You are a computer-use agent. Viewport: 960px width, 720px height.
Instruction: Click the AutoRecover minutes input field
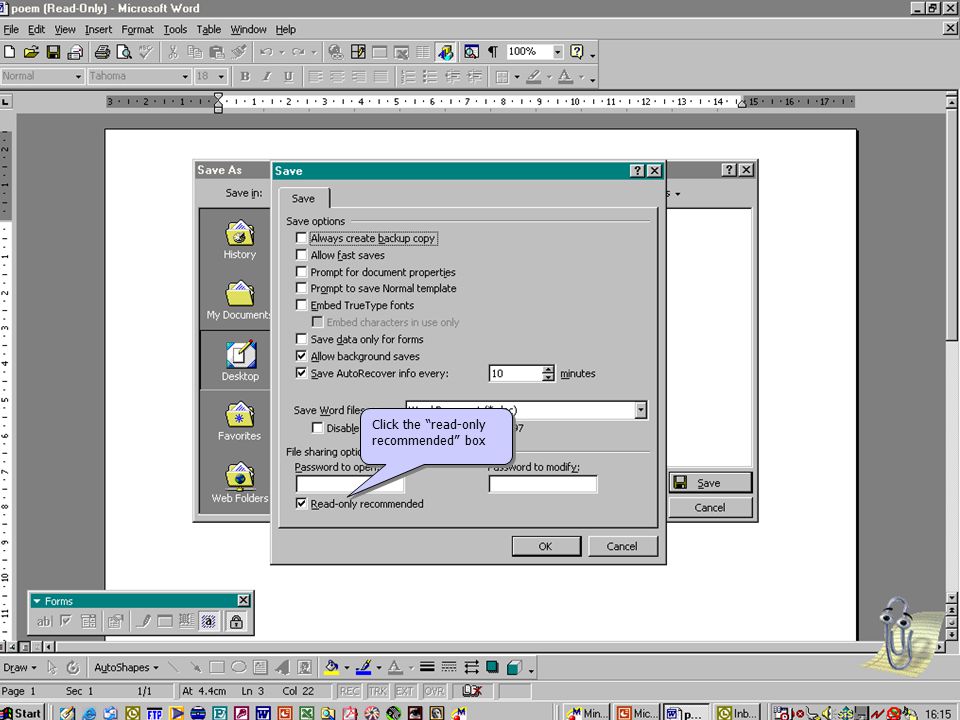point(516,373)
